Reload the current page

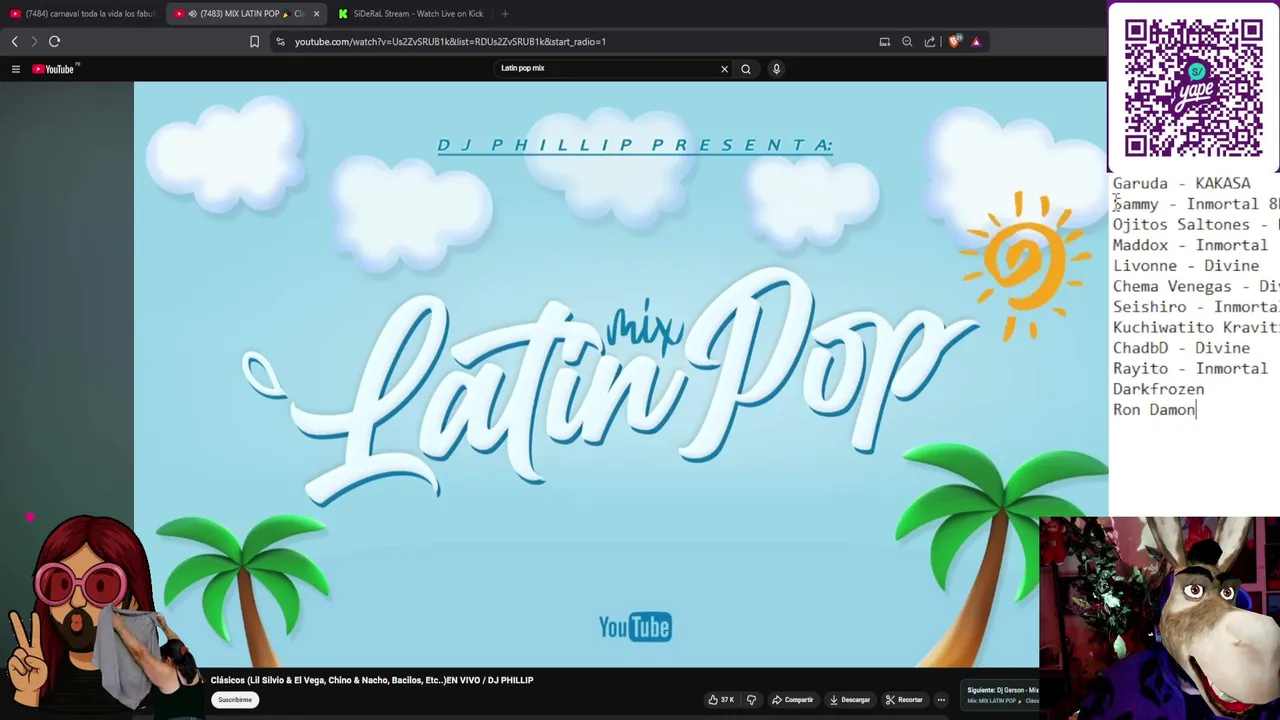54,41
